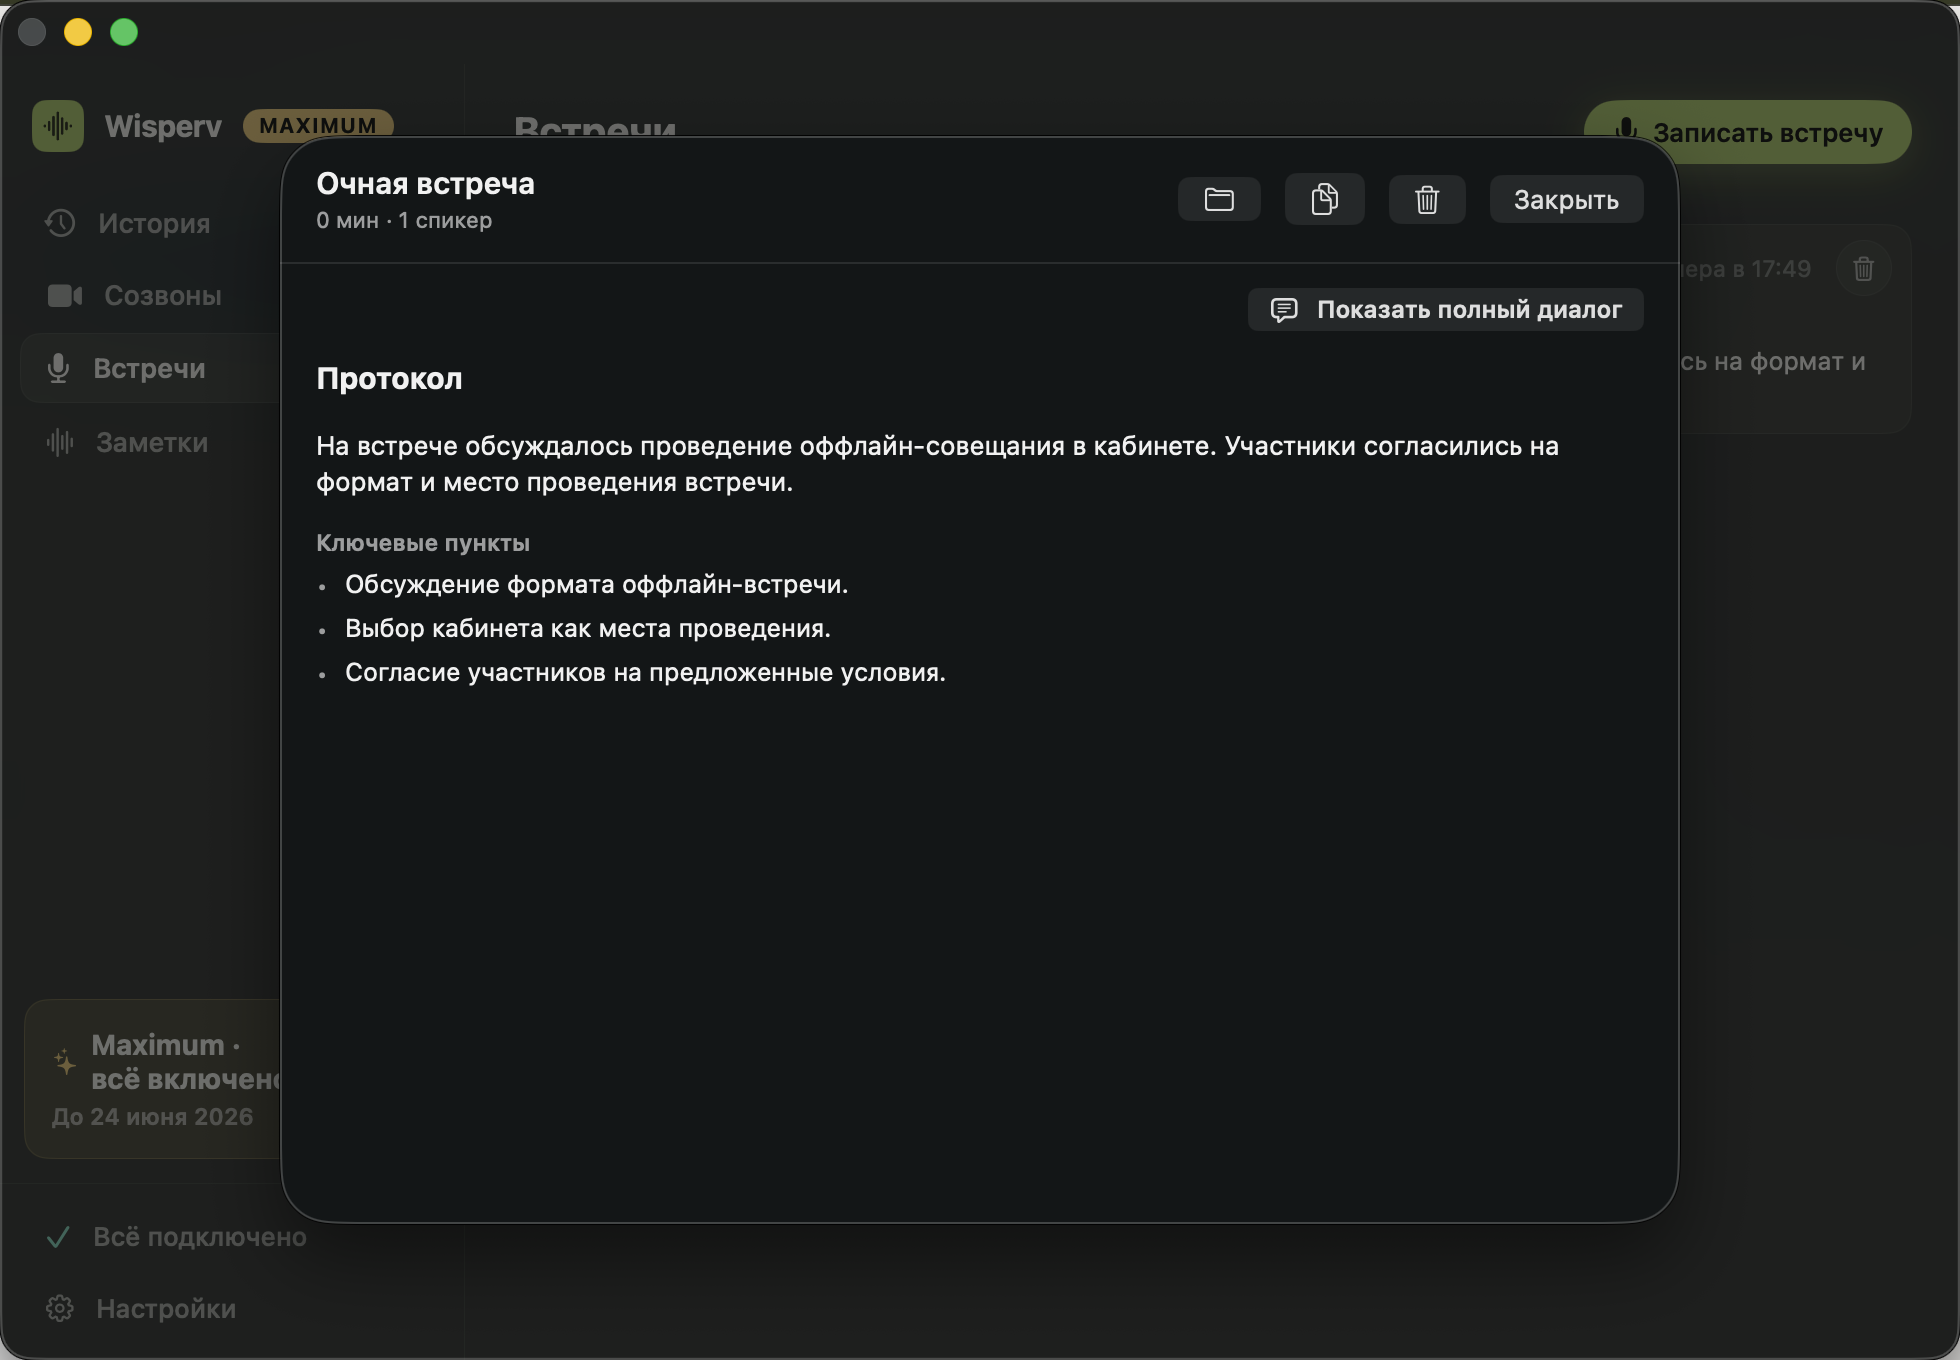Screen dimensions: 1960x1360
Task: Click the checkmark icon by Всё подключено
Action: pyautogui.click(x=59, y=1238)
